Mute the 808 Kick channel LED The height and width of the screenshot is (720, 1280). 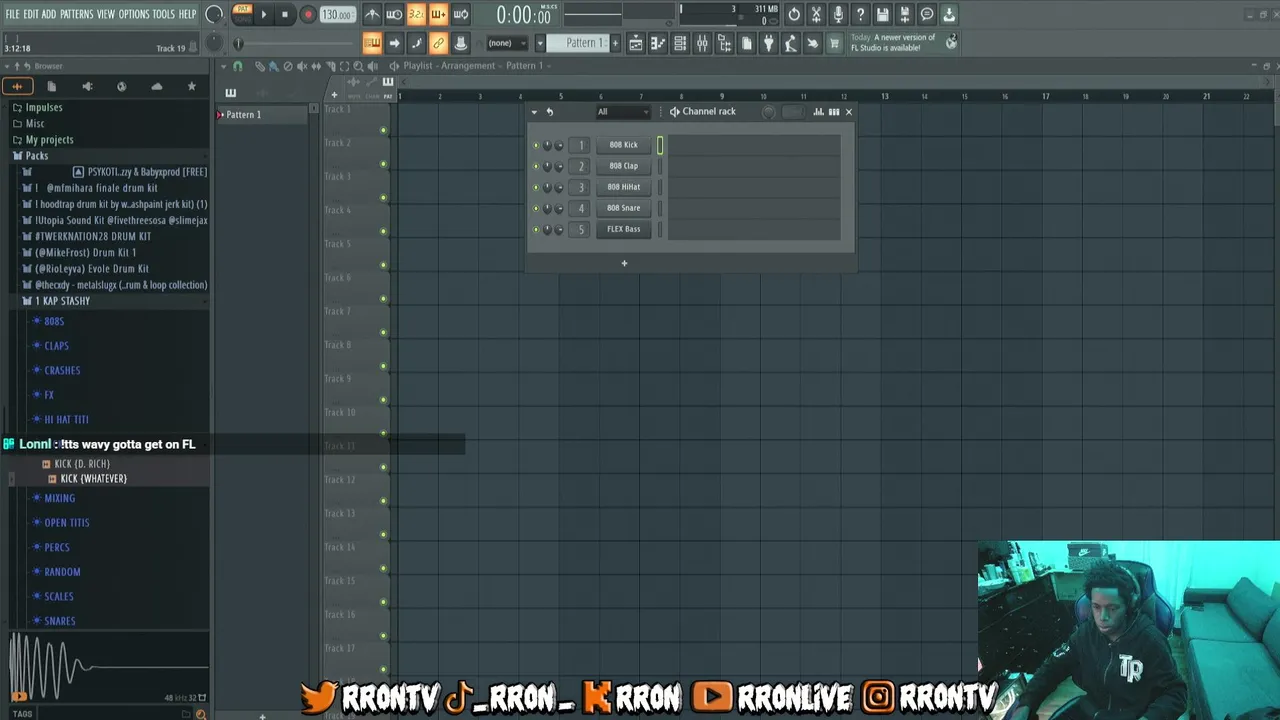tap(536, 145)
